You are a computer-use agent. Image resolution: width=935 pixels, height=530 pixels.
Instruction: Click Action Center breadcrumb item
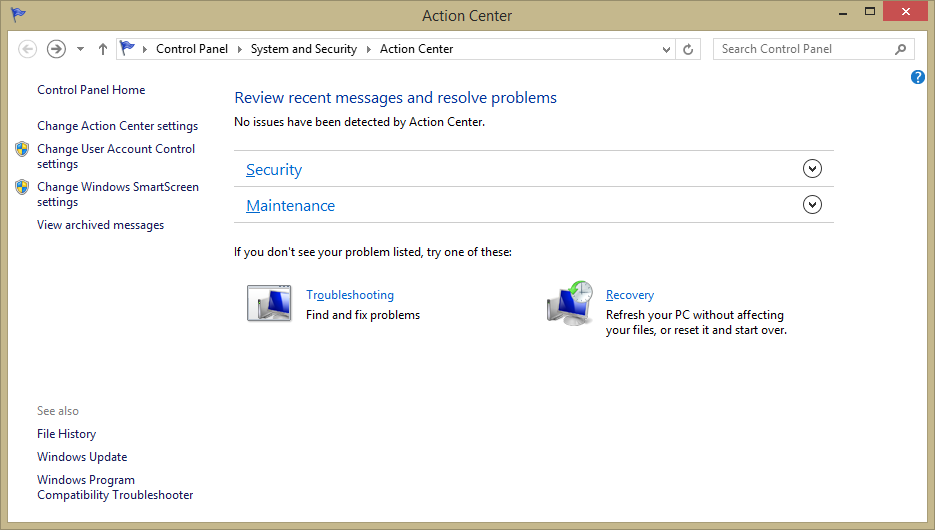click(x=416, y=49)
